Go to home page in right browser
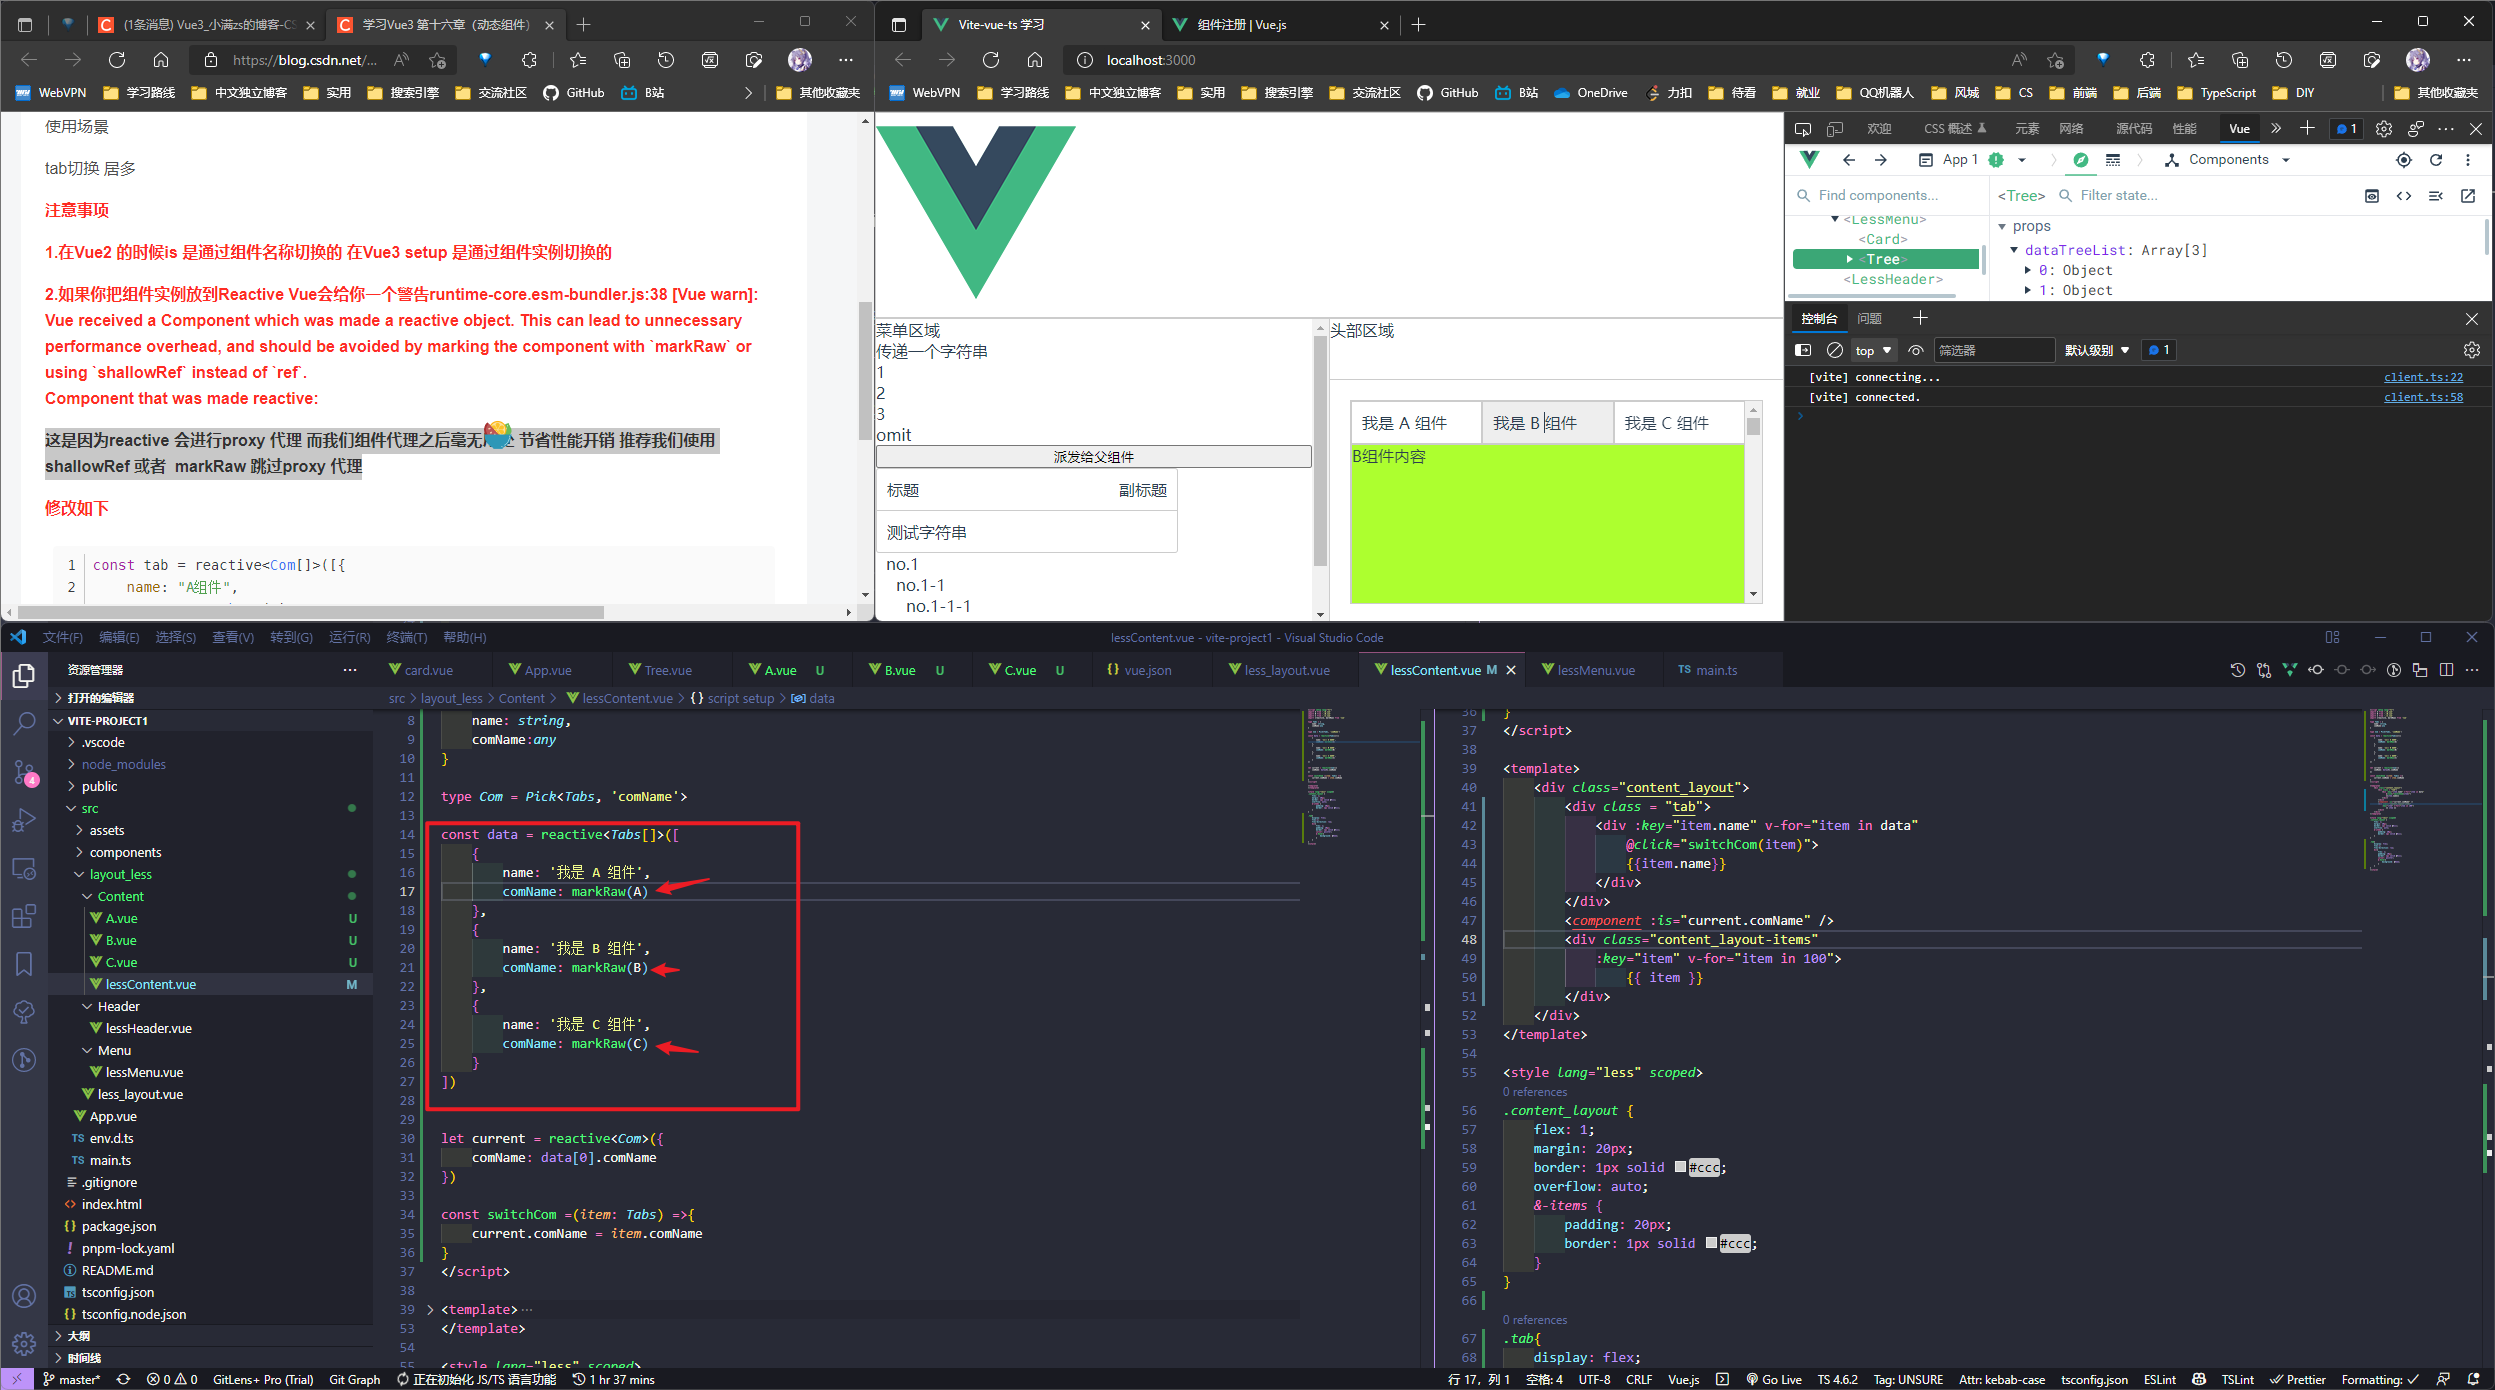The width and height of the screenshot is (2495, 1390). tap(1035, 60)
